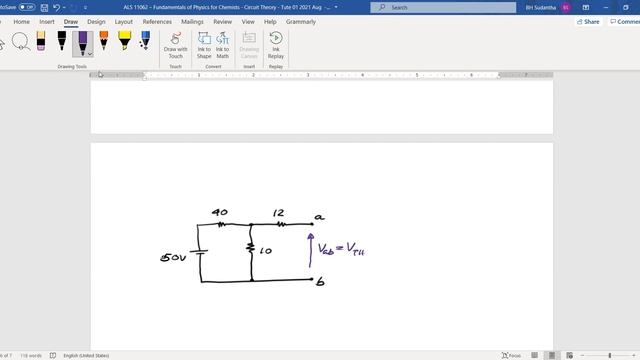Expand the purple pen options arrow

coord(90,54)
